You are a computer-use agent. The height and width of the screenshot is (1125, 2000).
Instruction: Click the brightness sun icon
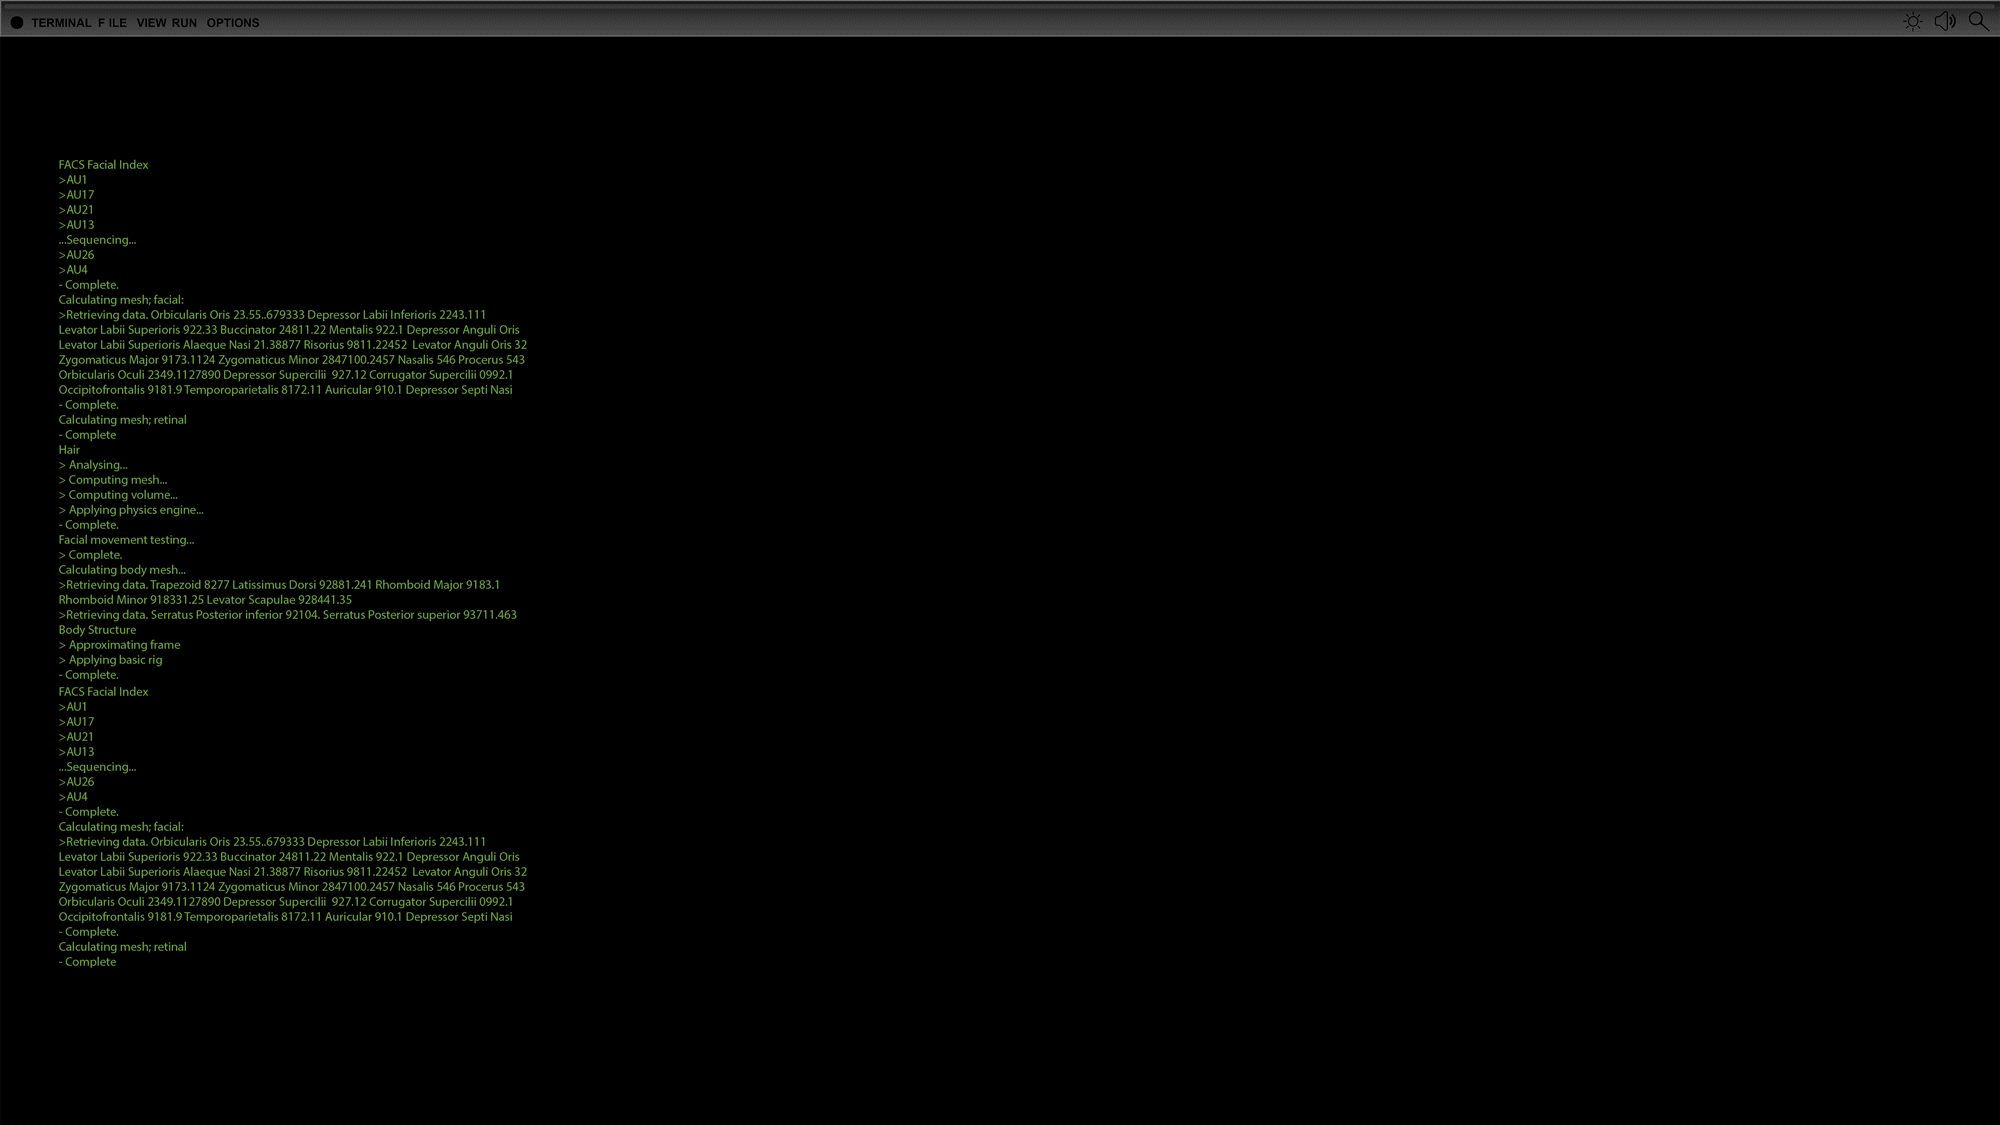[x=1912, y=22]
